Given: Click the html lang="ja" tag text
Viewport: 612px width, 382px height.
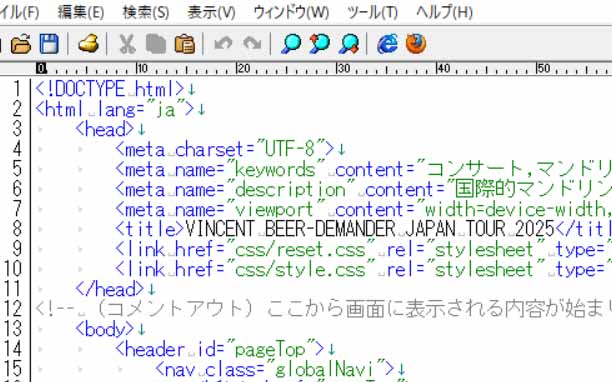Looking at the screenshot, I should click(x=114, y=109).
